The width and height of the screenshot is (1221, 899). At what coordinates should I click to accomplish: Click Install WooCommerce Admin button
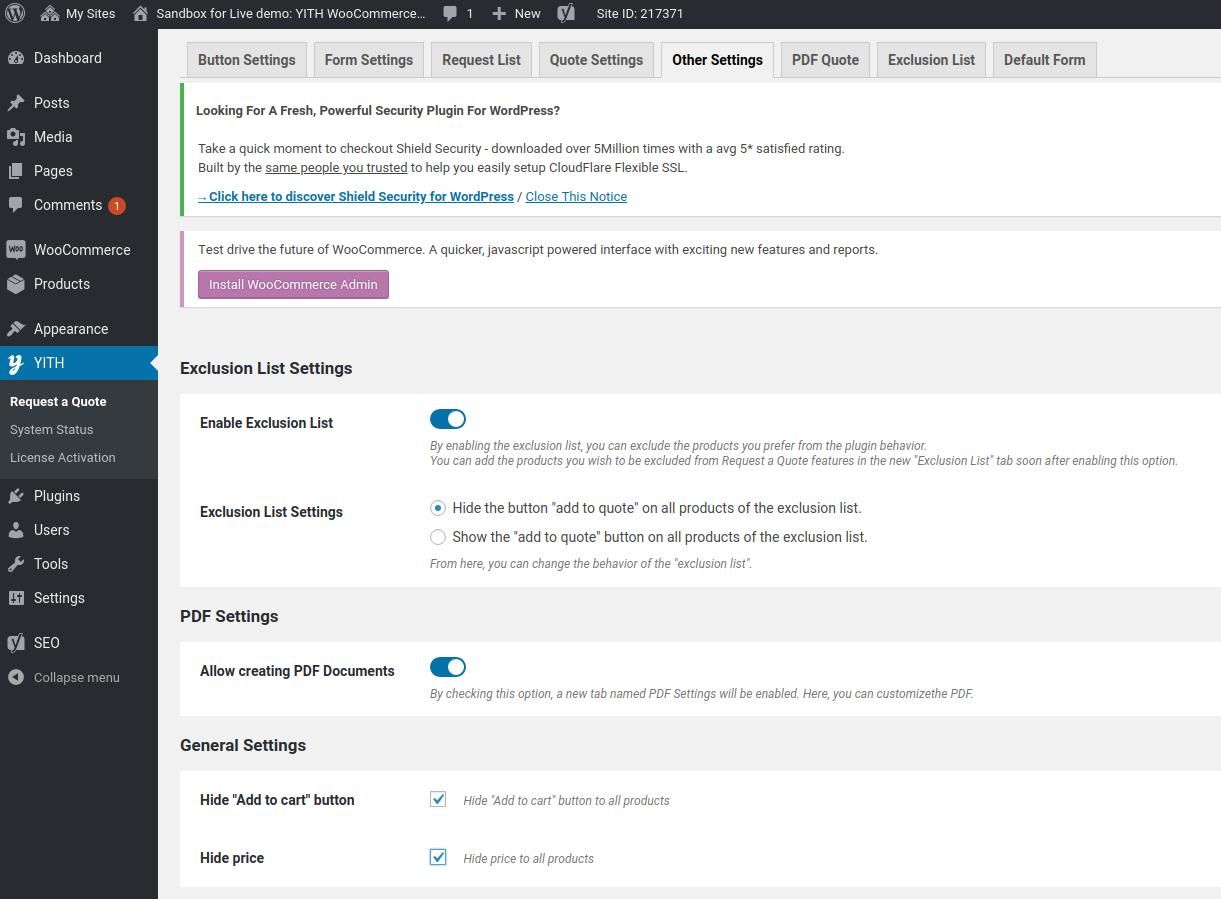293,284
